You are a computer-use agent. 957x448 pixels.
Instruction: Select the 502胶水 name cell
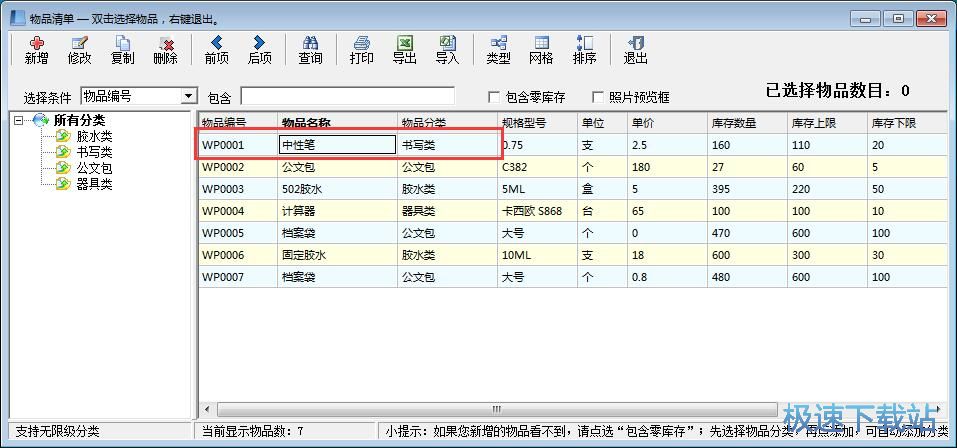(338, 189)
